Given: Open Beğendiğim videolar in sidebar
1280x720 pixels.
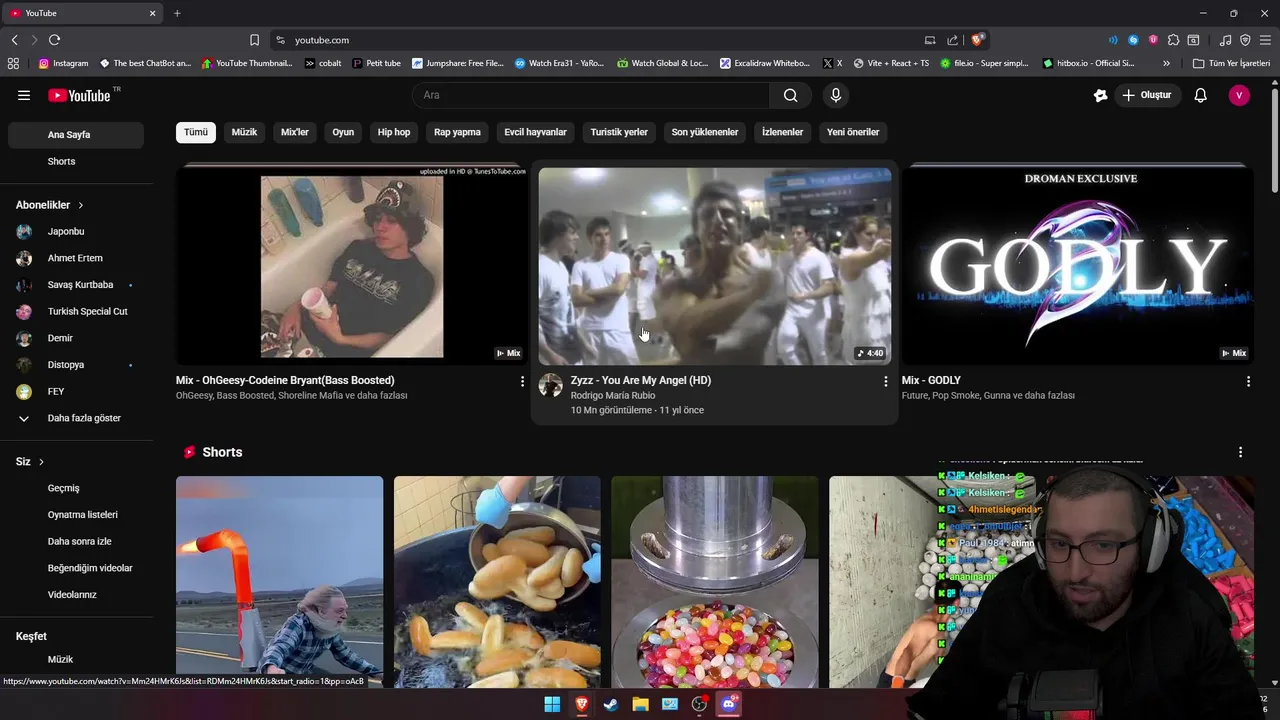Looking at the screenshot, I should pos(76,568).
